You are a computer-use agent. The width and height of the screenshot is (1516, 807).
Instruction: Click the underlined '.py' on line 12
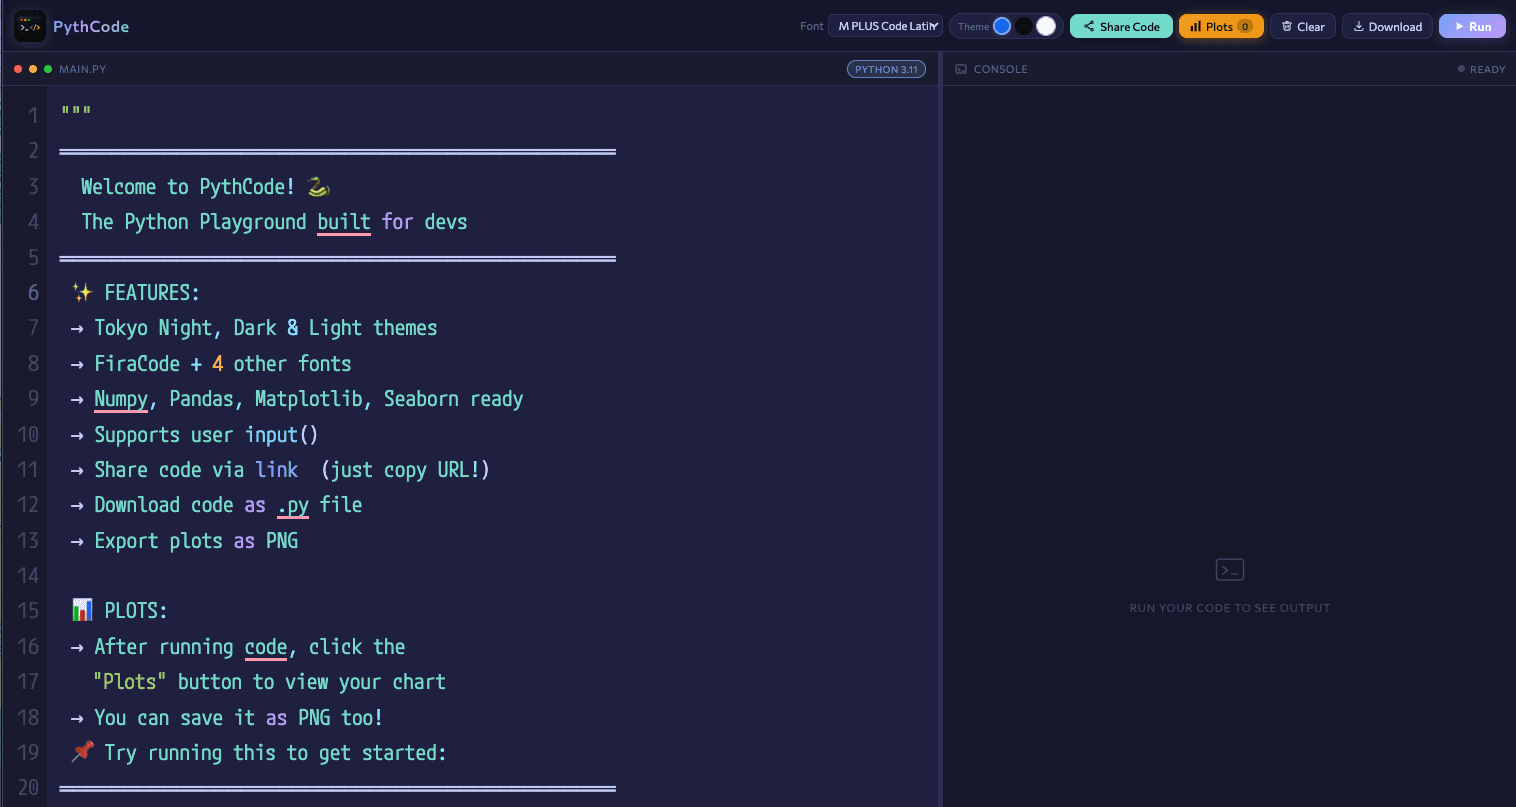click(293, 506)
